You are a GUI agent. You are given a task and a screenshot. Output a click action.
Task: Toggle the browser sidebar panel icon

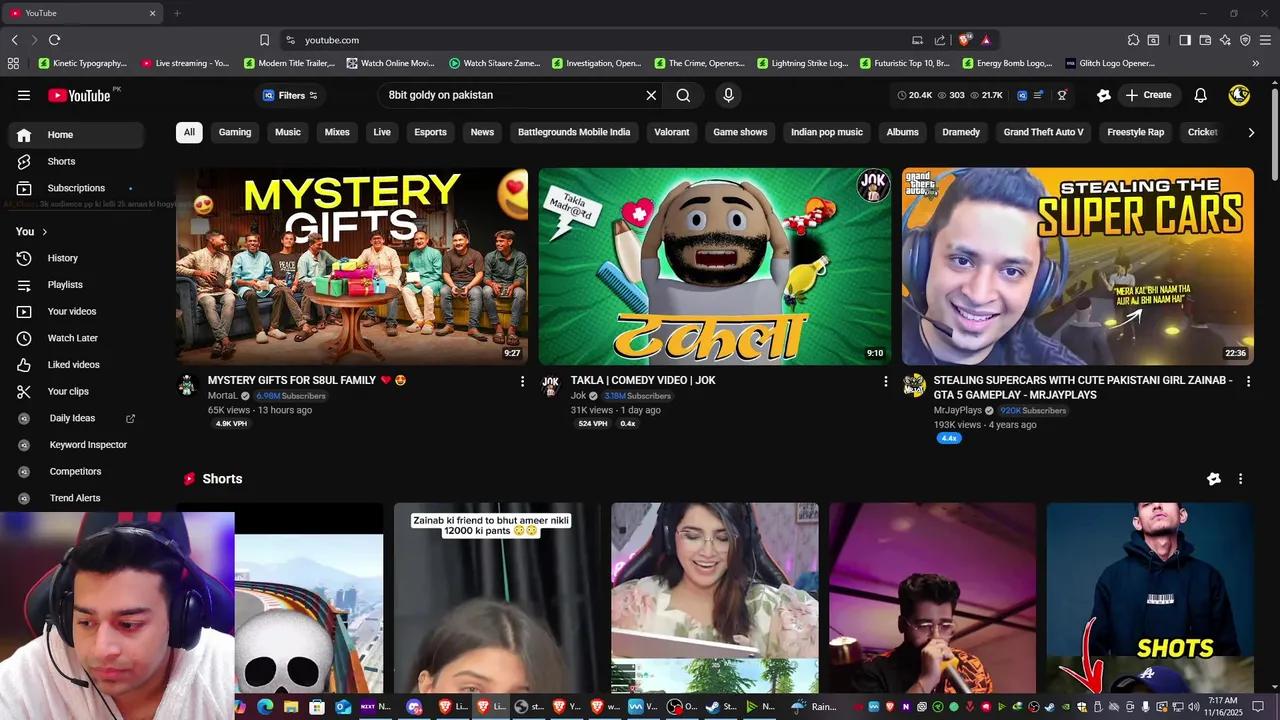tap(1185, 40)
